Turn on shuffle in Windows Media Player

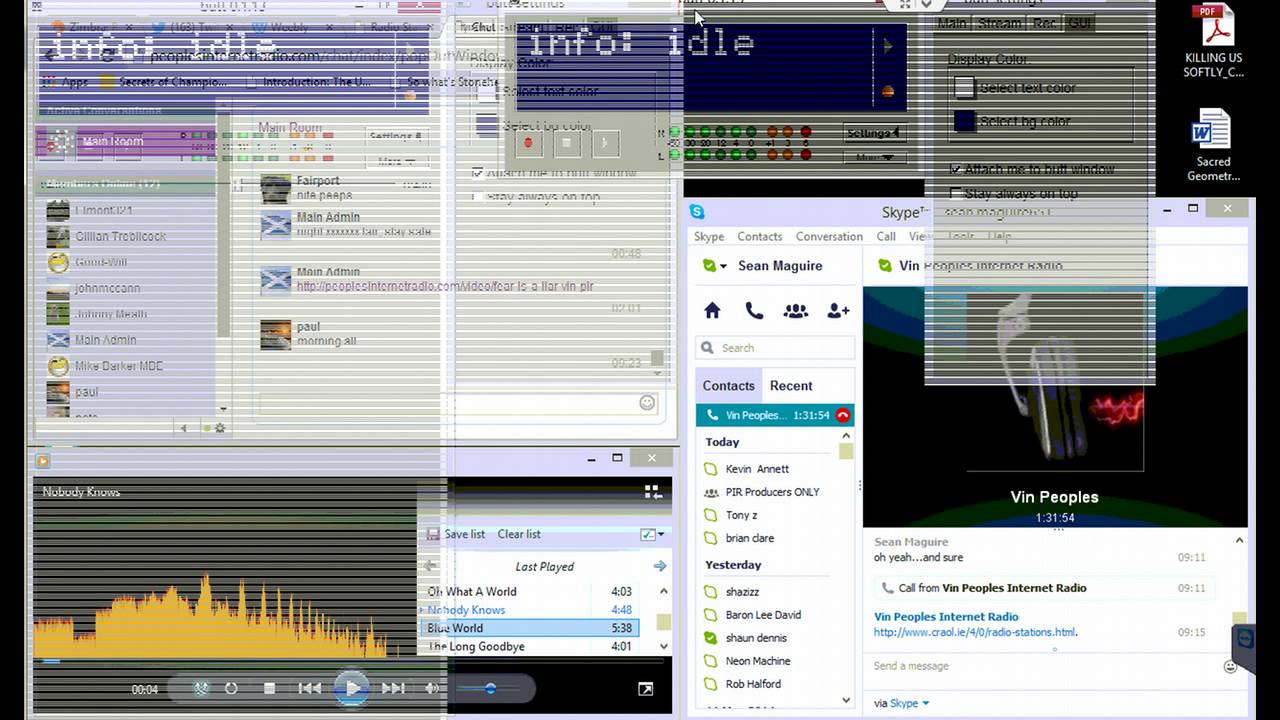(201, 688)
